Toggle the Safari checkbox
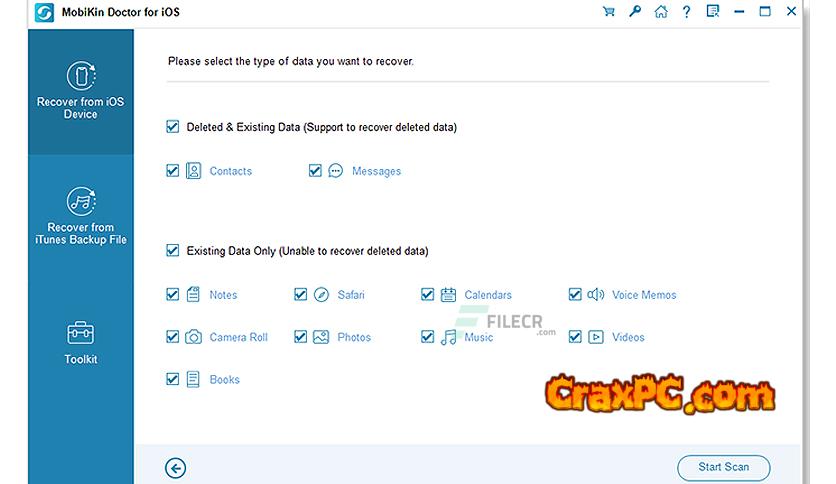The height and width of the screenshot is (484, 836). tap(300, 294)
